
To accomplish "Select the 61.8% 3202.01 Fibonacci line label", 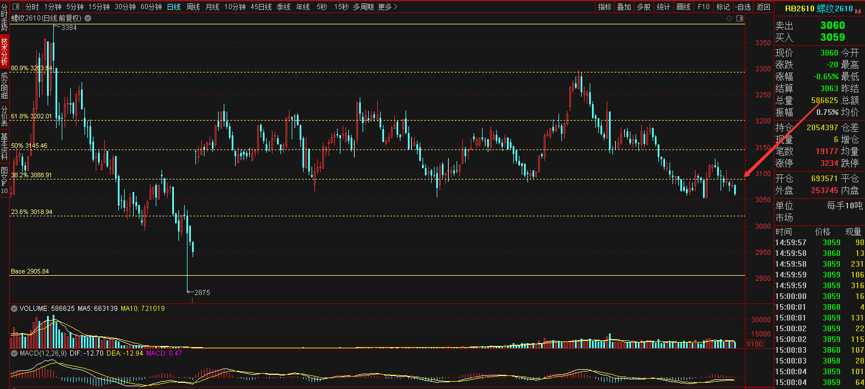I will click(x=31, y=116).
